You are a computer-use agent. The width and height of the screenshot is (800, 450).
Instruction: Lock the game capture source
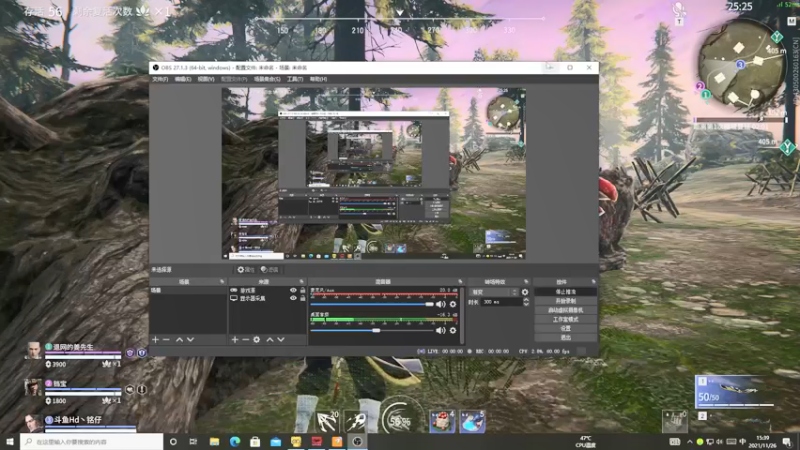(x=303, y=290)
